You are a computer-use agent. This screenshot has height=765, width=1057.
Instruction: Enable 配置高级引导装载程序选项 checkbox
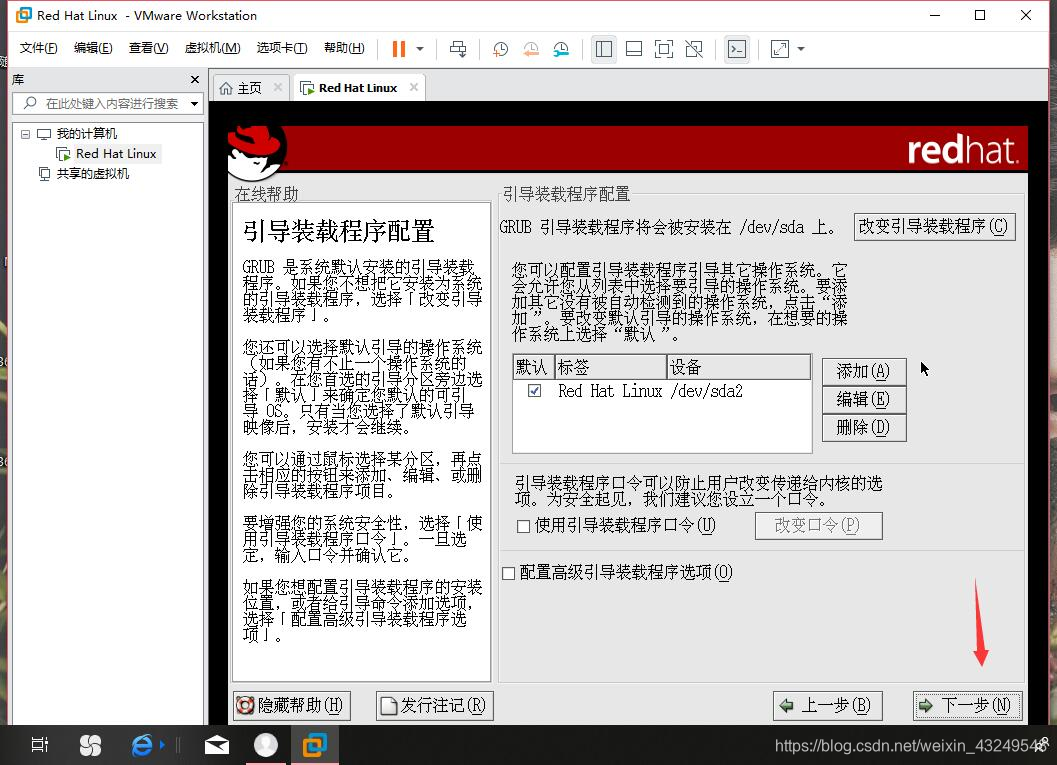[x=509, y=574]
